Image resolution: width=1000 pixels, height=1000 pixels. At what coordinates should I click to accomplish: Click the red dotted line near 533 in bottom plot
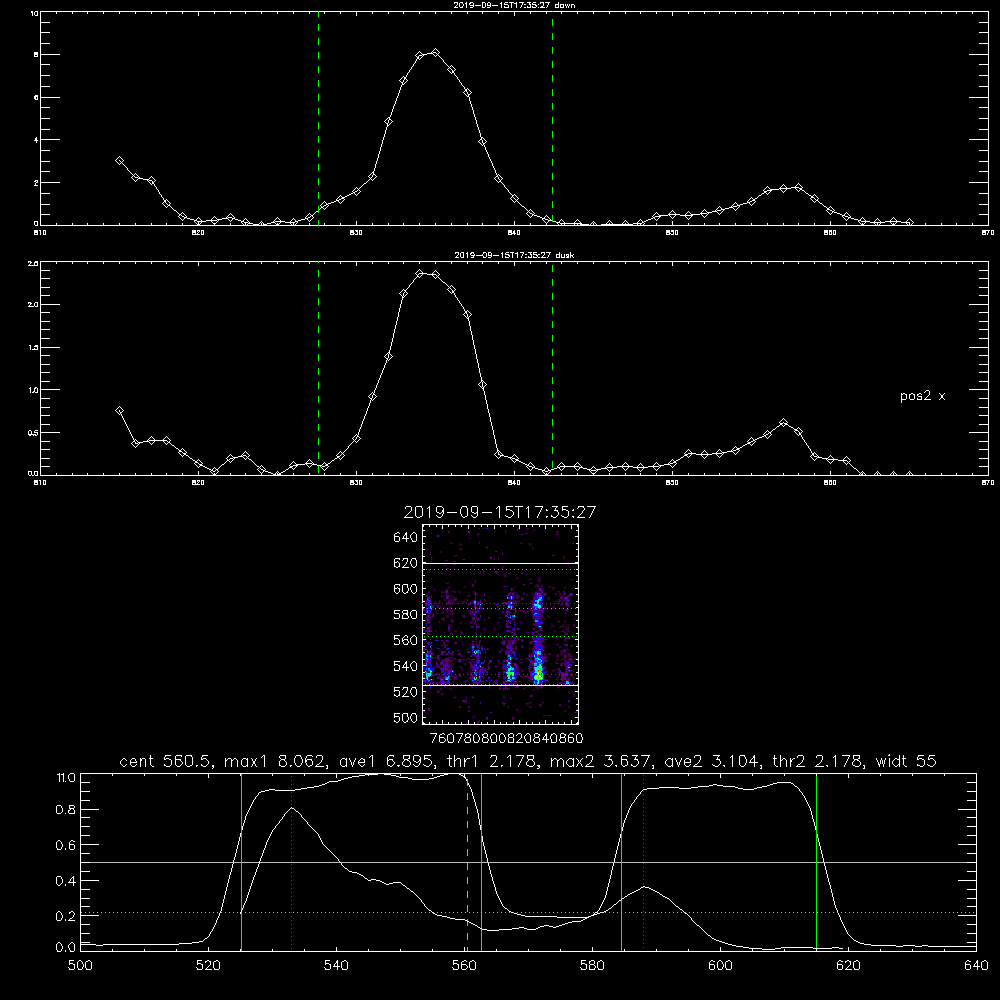[x=291, y=861]
